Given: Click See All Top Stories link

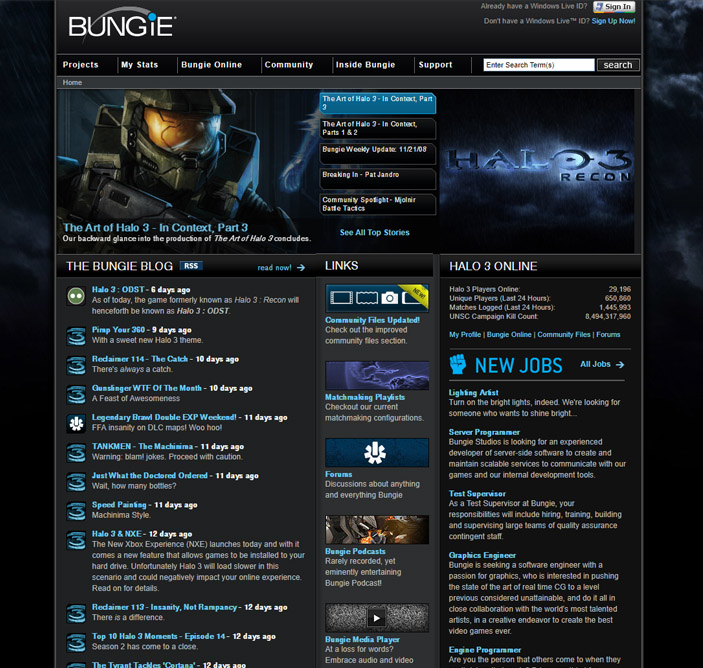Looking at the screenshot, I should (374, 232).
